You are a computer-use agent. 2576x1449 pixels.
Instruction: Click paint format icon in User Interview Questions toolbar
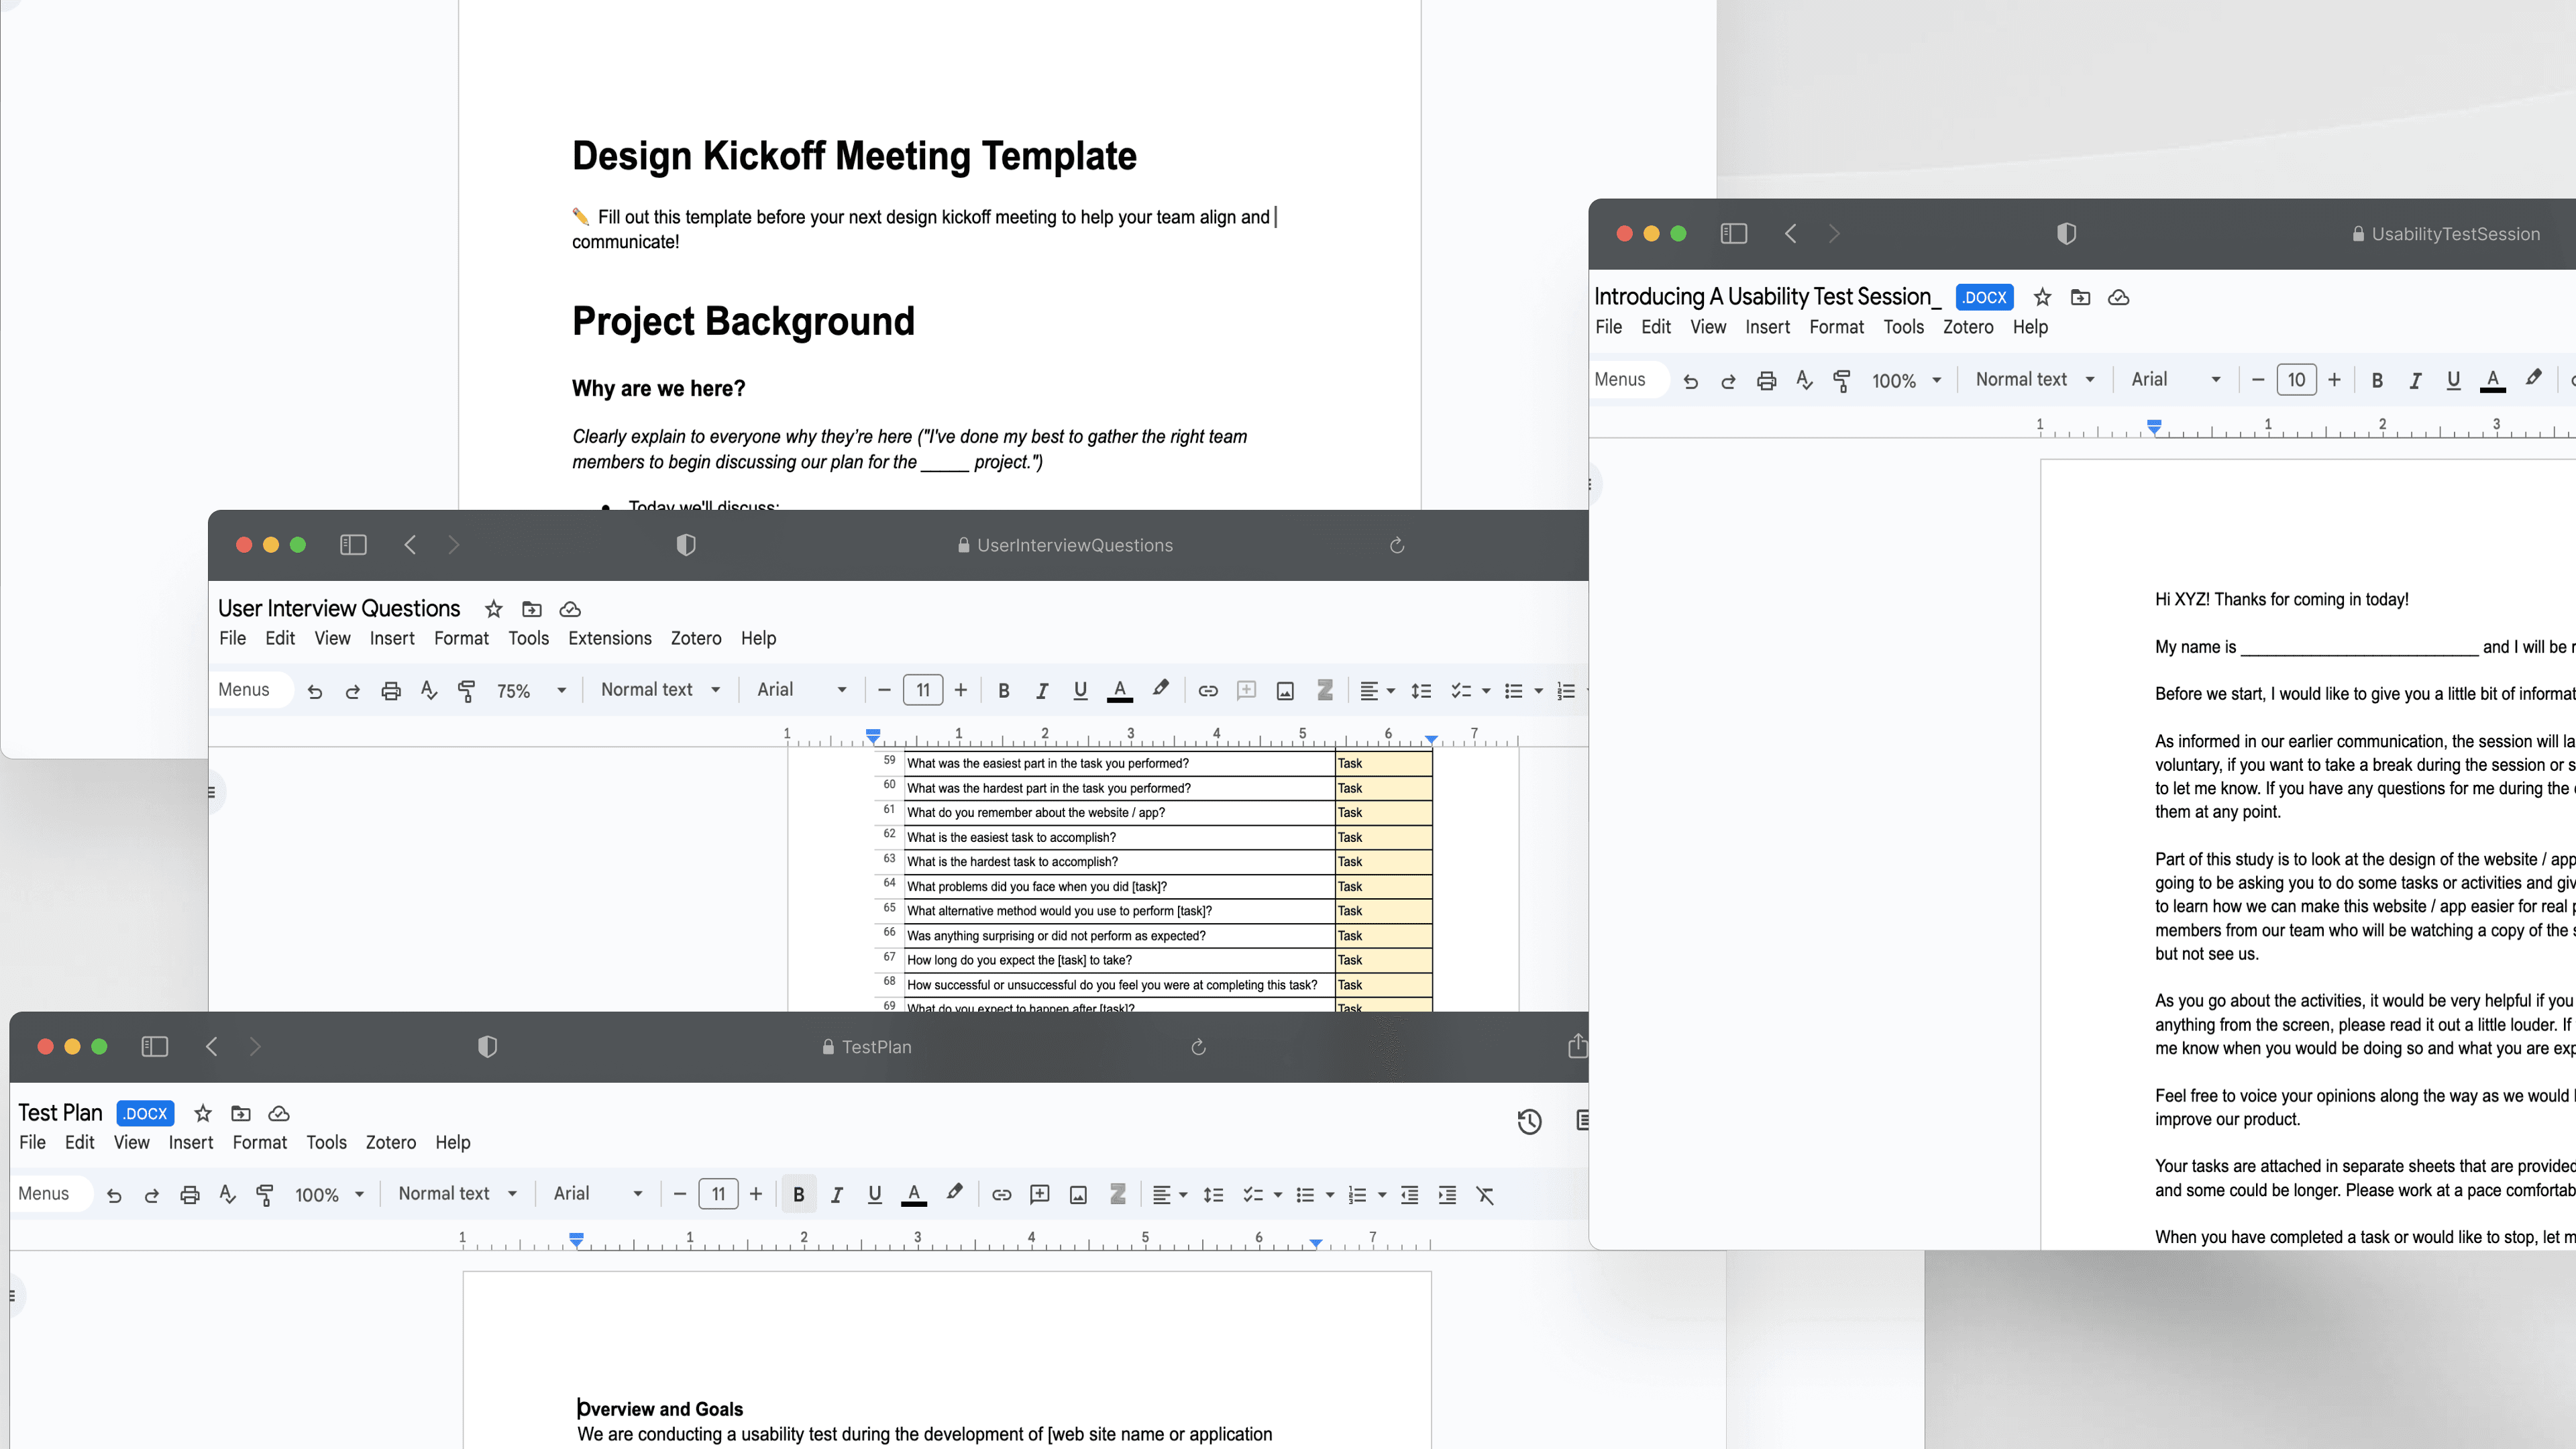click(466, 690)
